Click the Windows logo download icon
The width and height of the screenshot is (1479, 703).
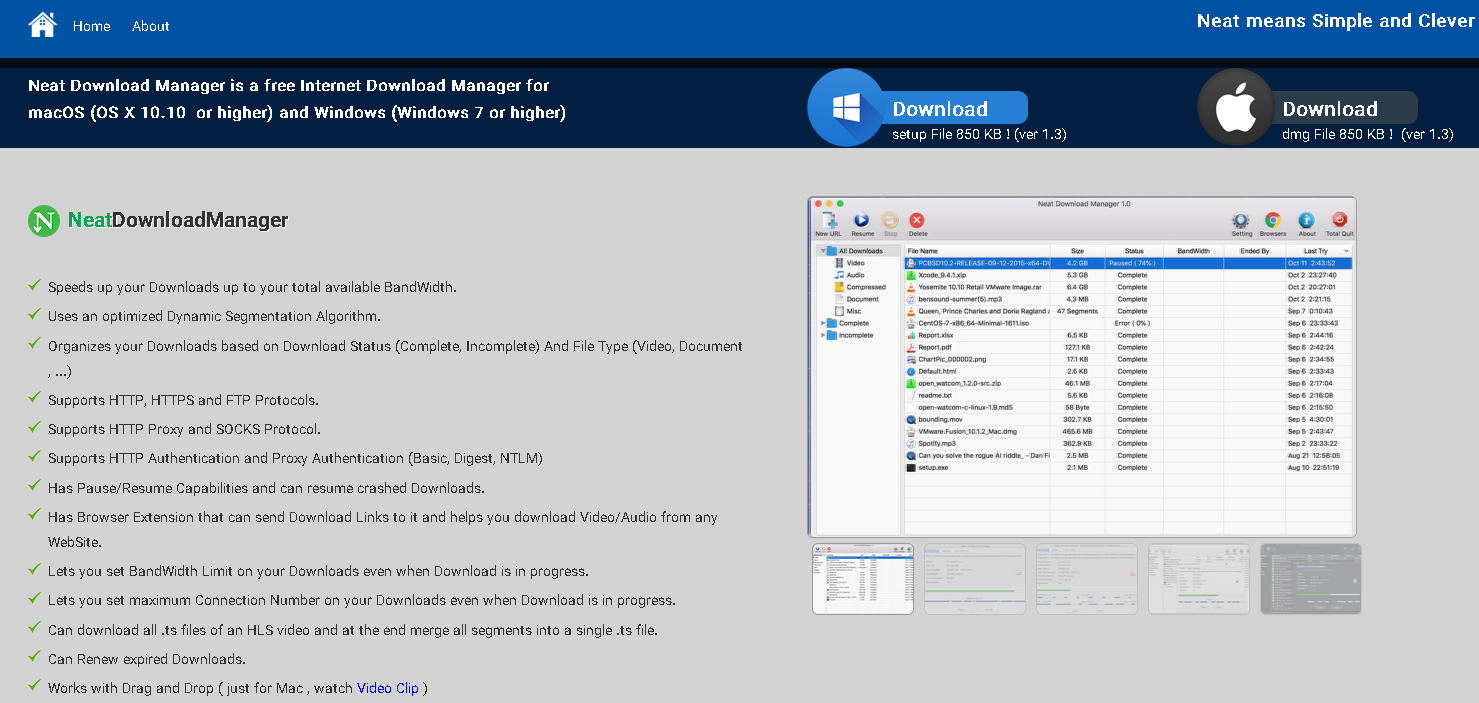(x=847, y=108)
